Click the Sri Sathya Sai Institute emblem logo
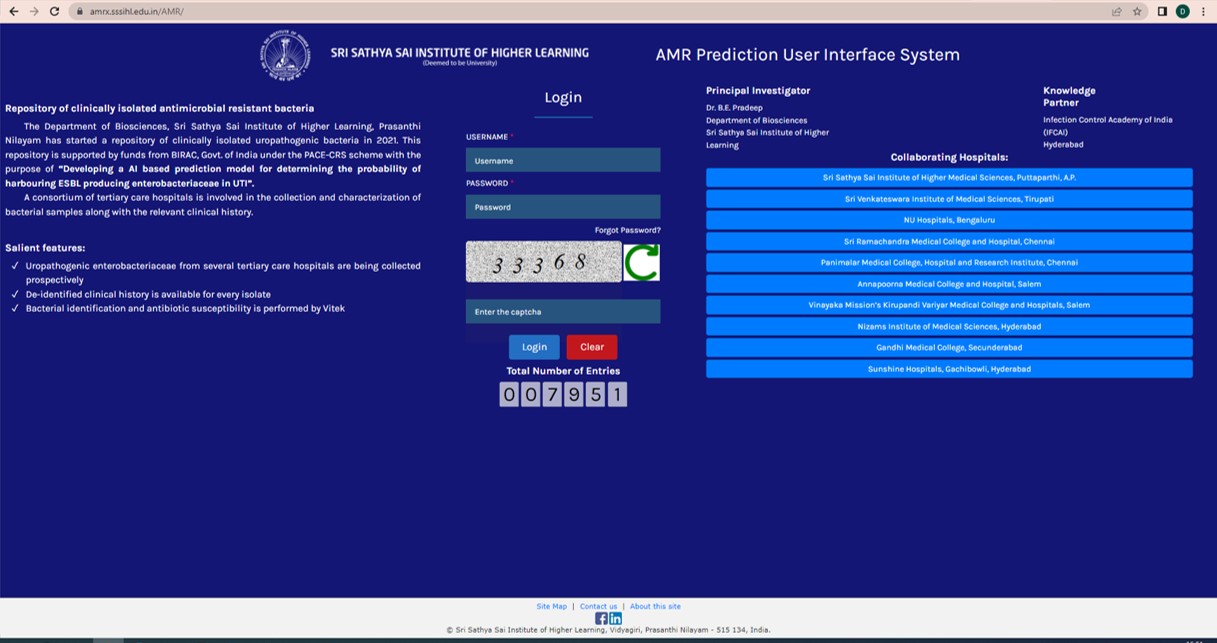Screen dimensions: 1217x643 click(x=285, y=54)
